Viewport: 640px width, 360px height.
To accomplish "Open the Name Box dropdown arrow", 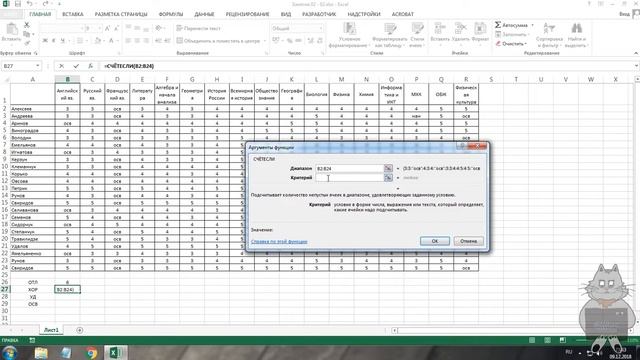I will coord(38,66).
